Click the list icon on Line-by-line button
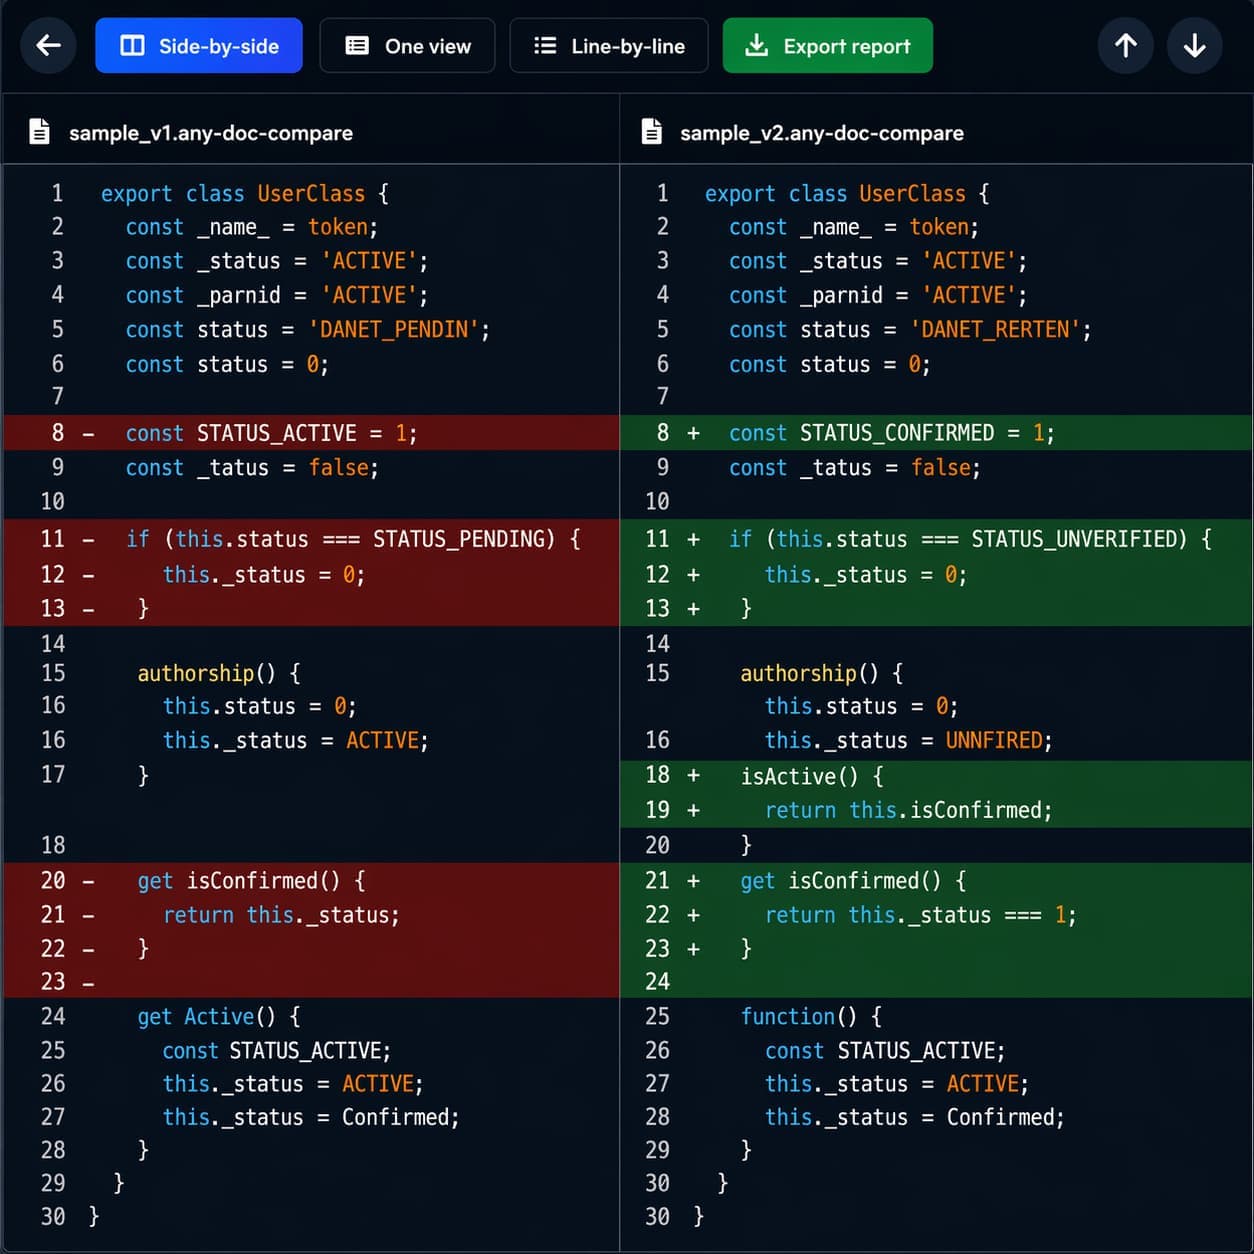1254x1254 pixels. tap(544, 45)
